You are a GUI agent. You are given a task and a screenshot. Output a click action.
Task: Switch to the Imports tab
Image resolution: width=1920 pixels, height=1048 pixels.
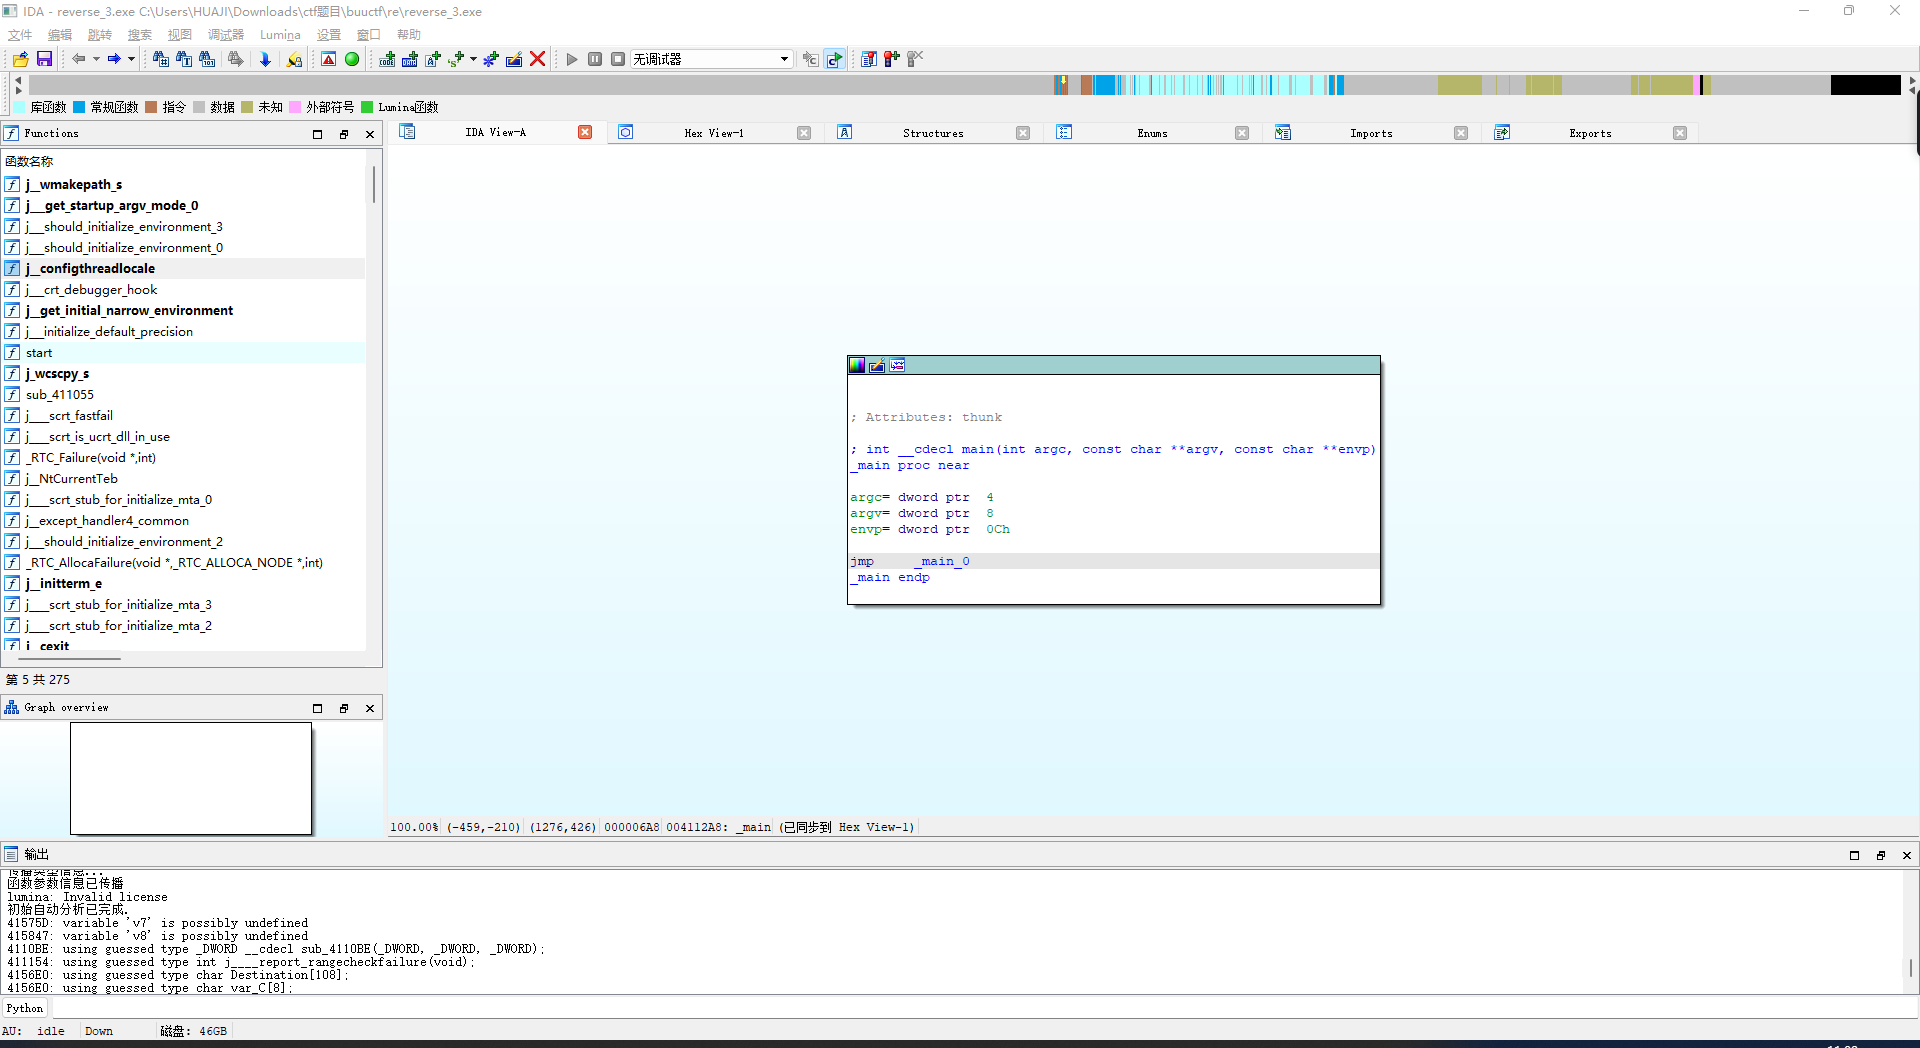tap(1371, 133)
